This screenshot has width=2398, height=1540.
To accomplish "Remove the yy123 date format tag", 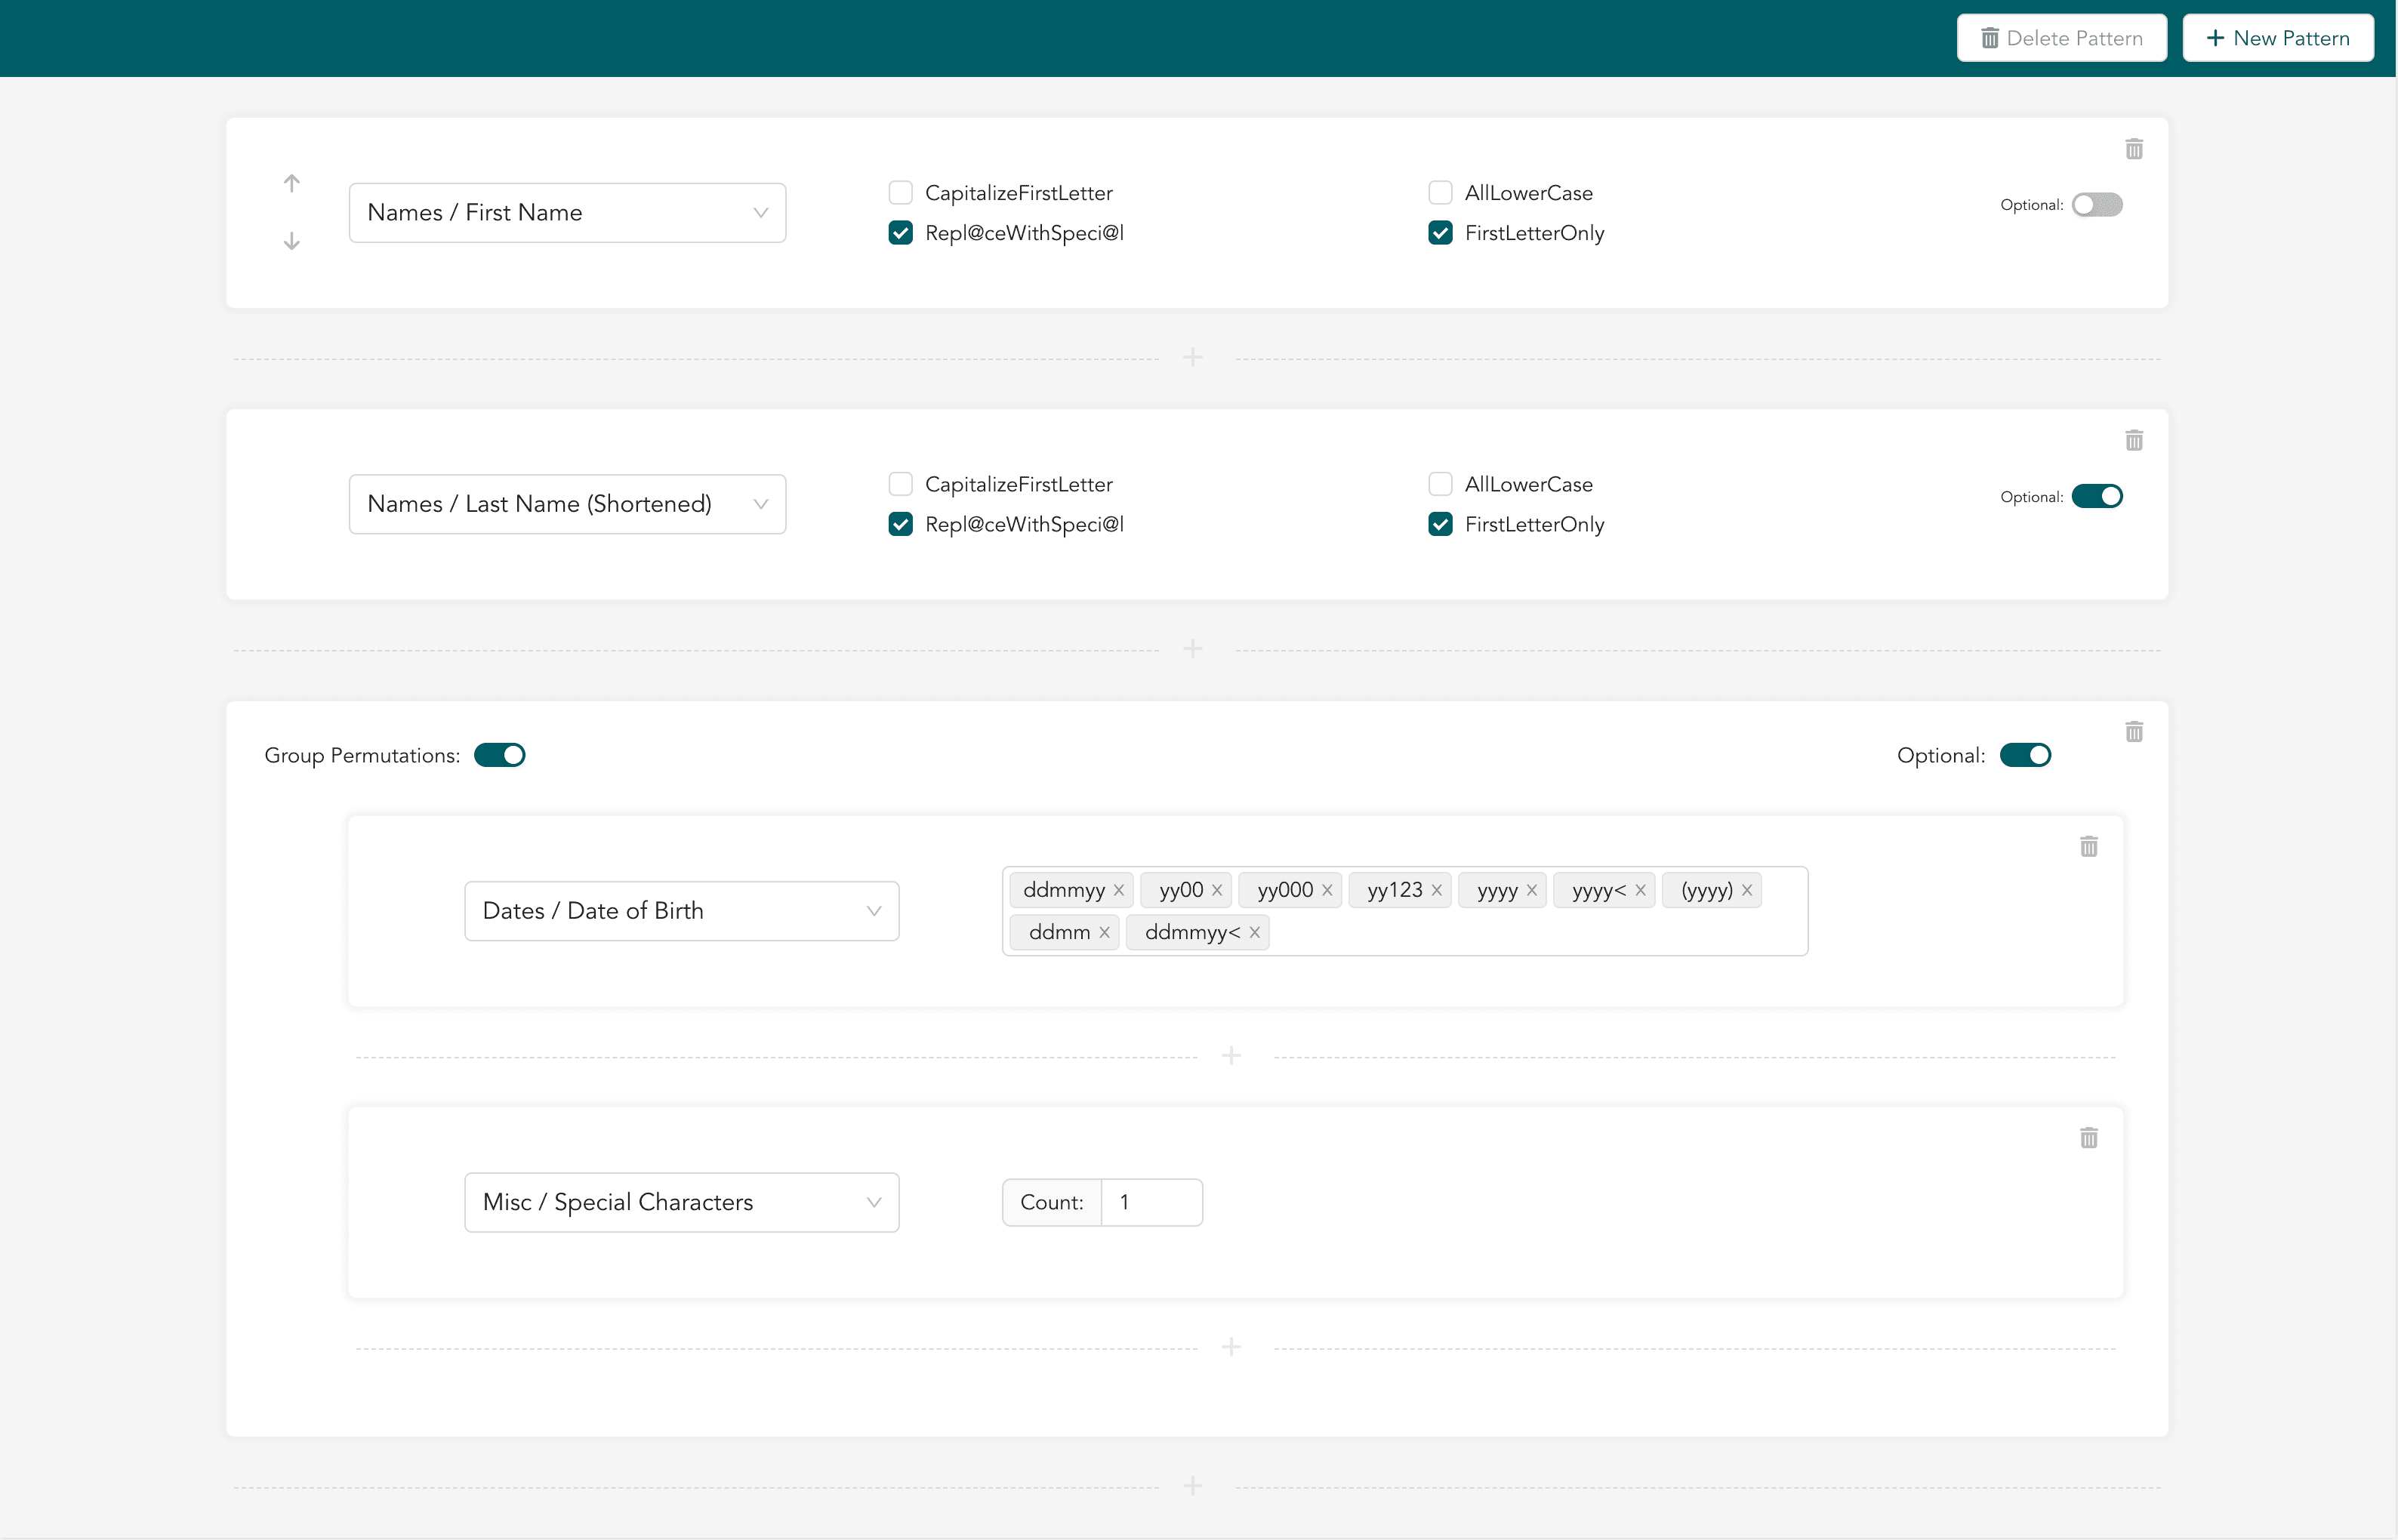I will pyautogui.click(x=1436, y=890).
